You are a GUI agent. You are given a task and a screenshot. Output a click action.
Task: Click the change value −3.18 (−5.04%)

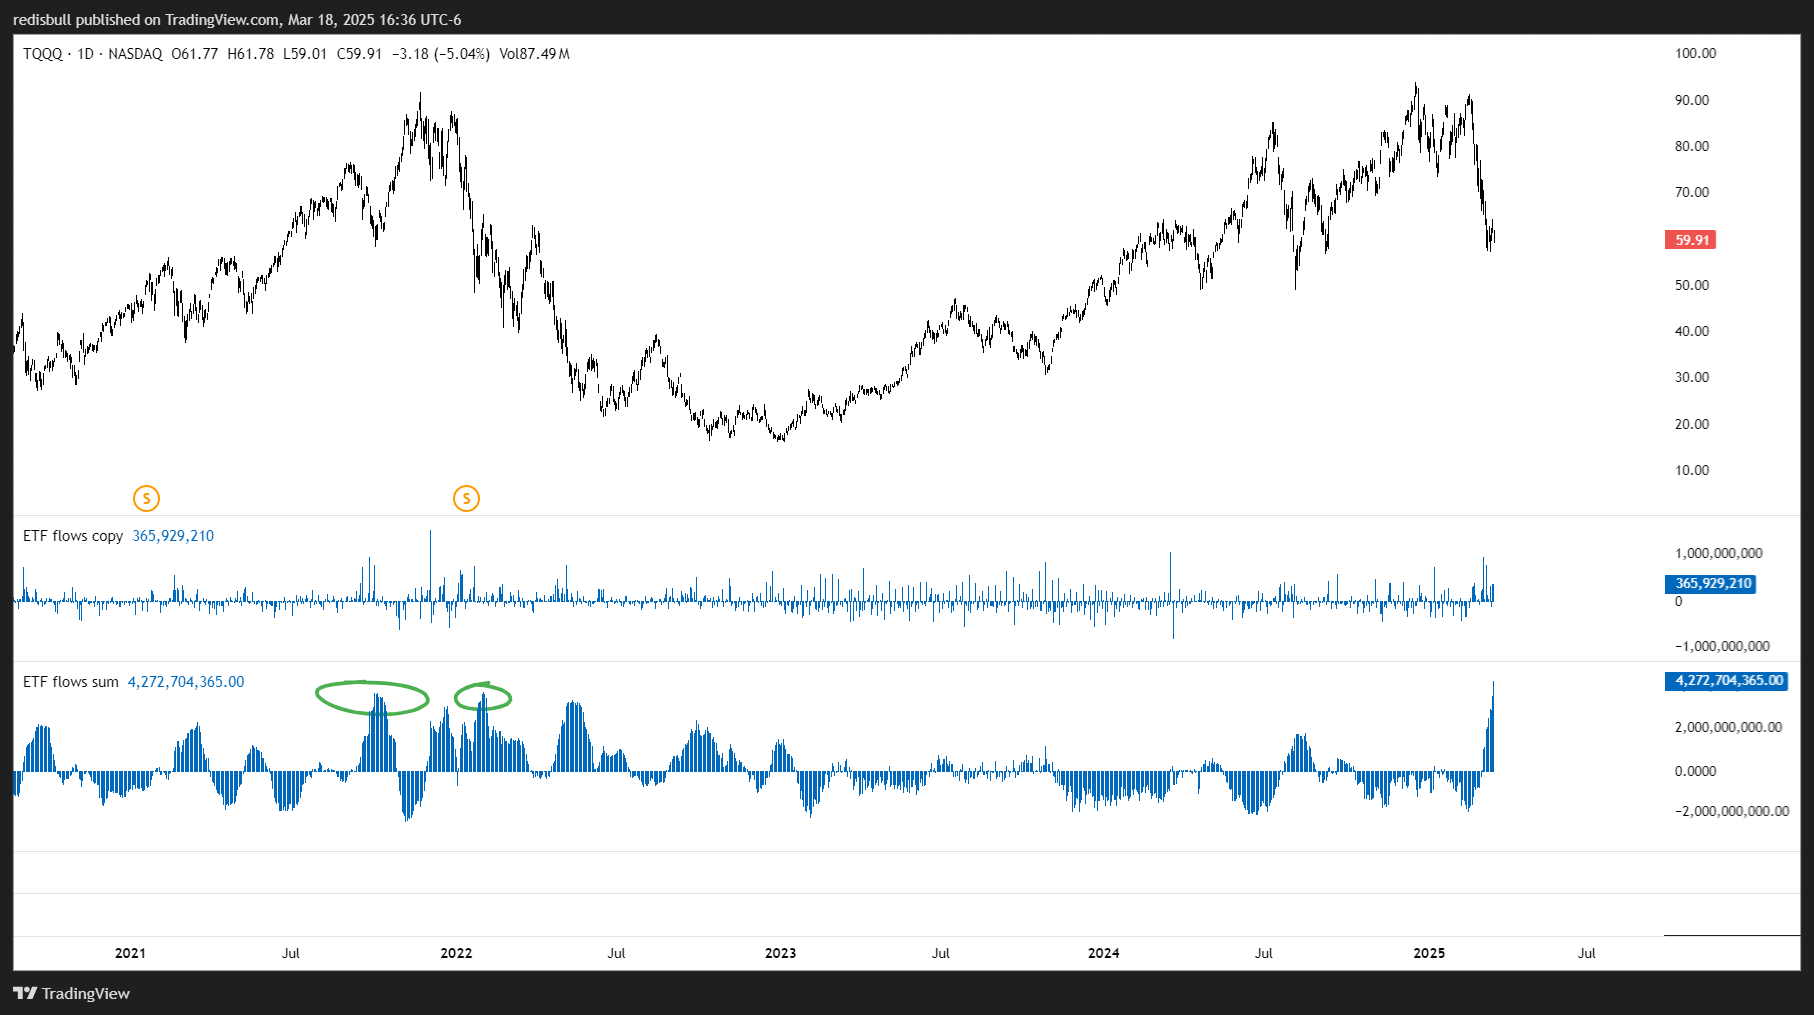(441, 54)
